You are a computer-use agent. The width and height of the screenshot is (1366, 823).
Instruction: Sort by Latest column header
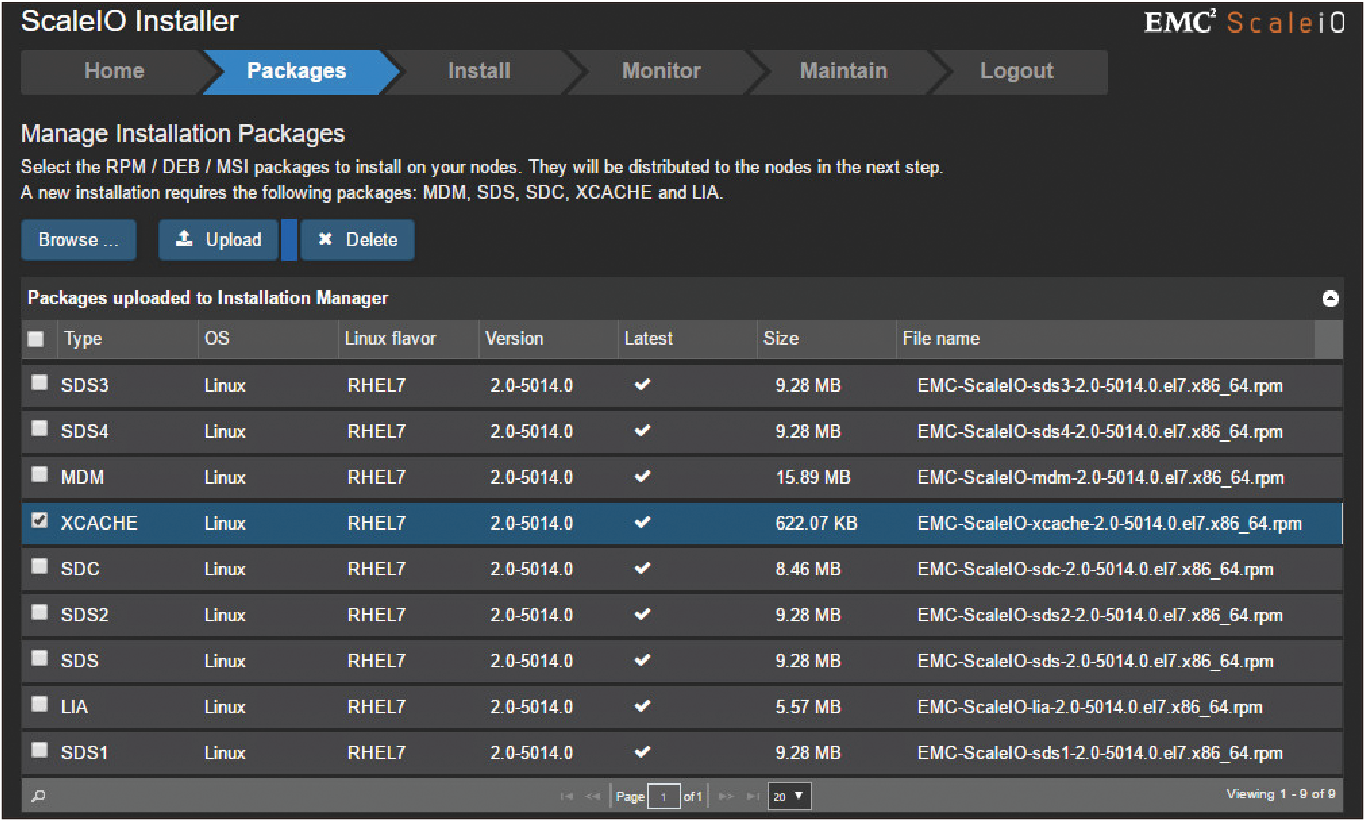coord(687,339)
